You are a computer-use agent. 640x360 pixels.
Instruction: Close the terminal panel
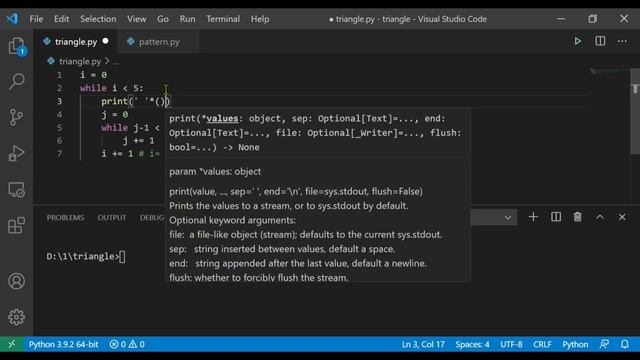pyautogui.click(x=622, y=217)
